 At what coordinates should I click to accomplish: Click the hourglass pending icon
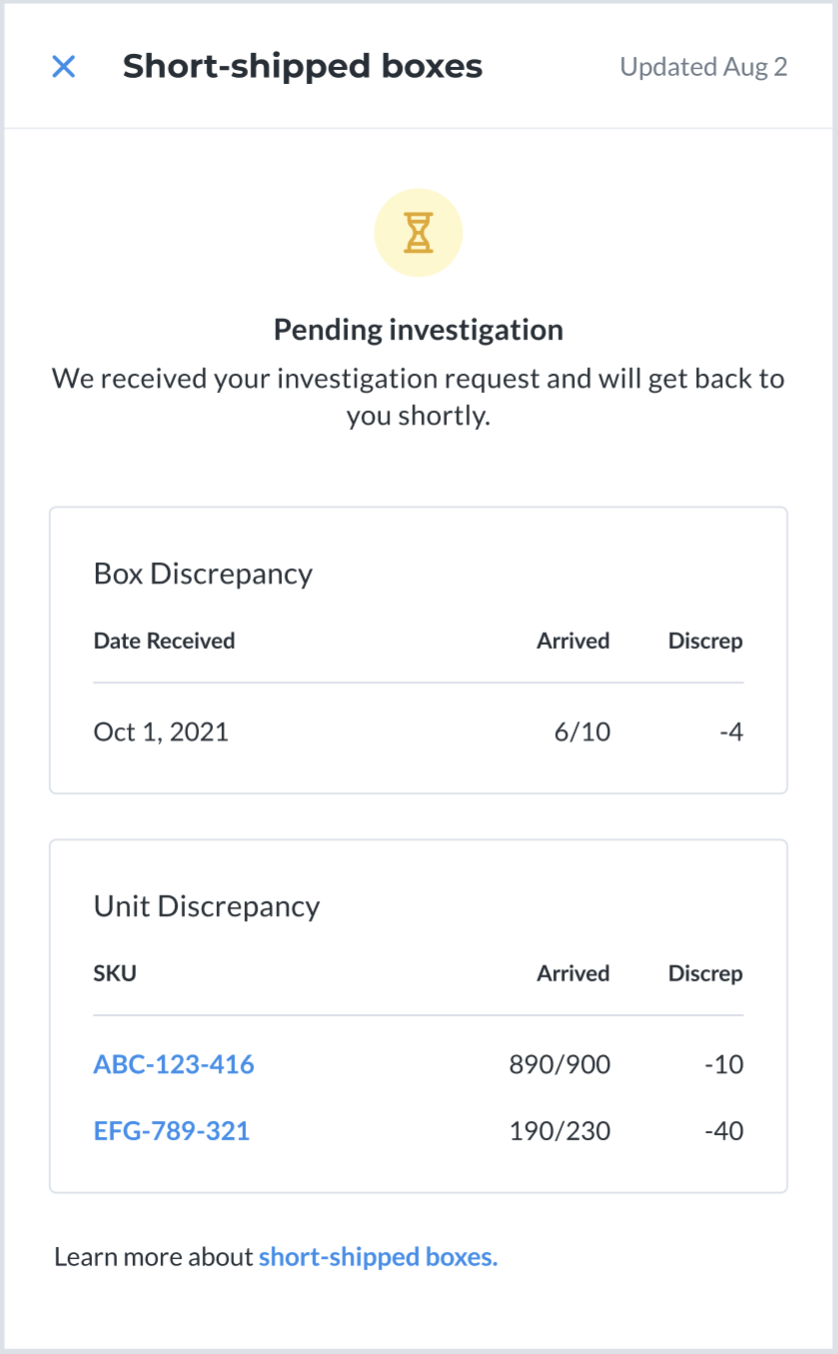tap(418, 233)
